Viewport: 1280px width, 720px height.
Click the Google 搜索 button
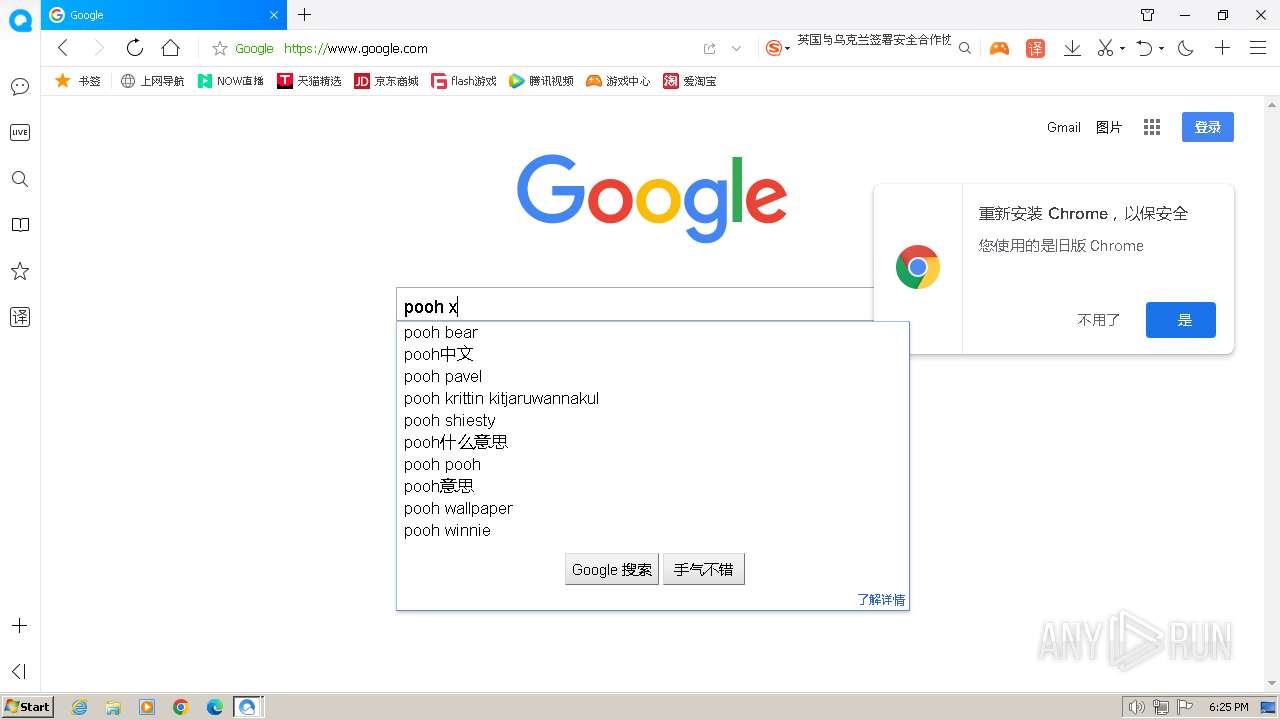612,569
